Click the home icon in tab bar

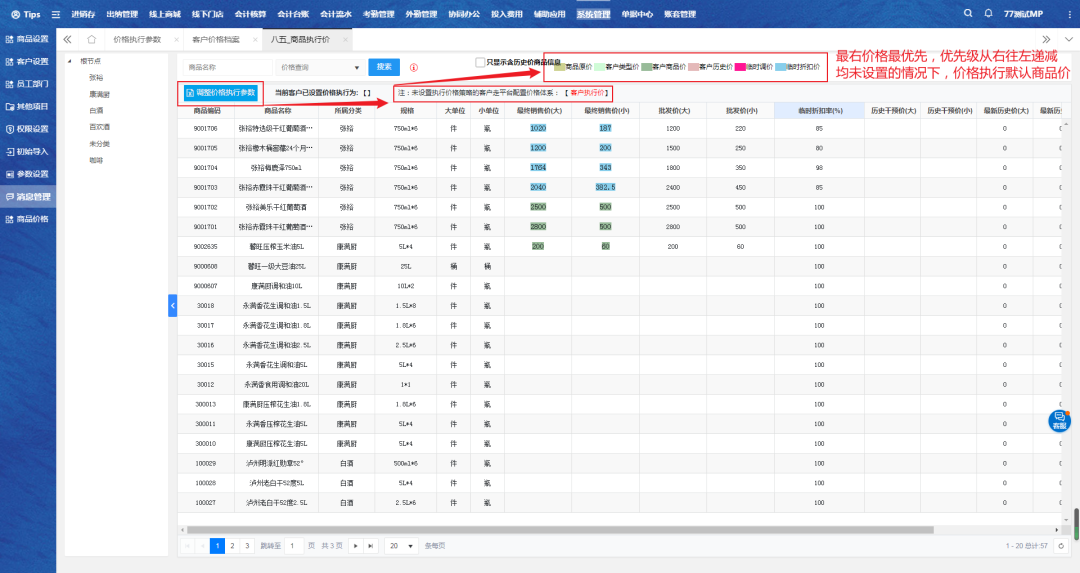point(92,39)
